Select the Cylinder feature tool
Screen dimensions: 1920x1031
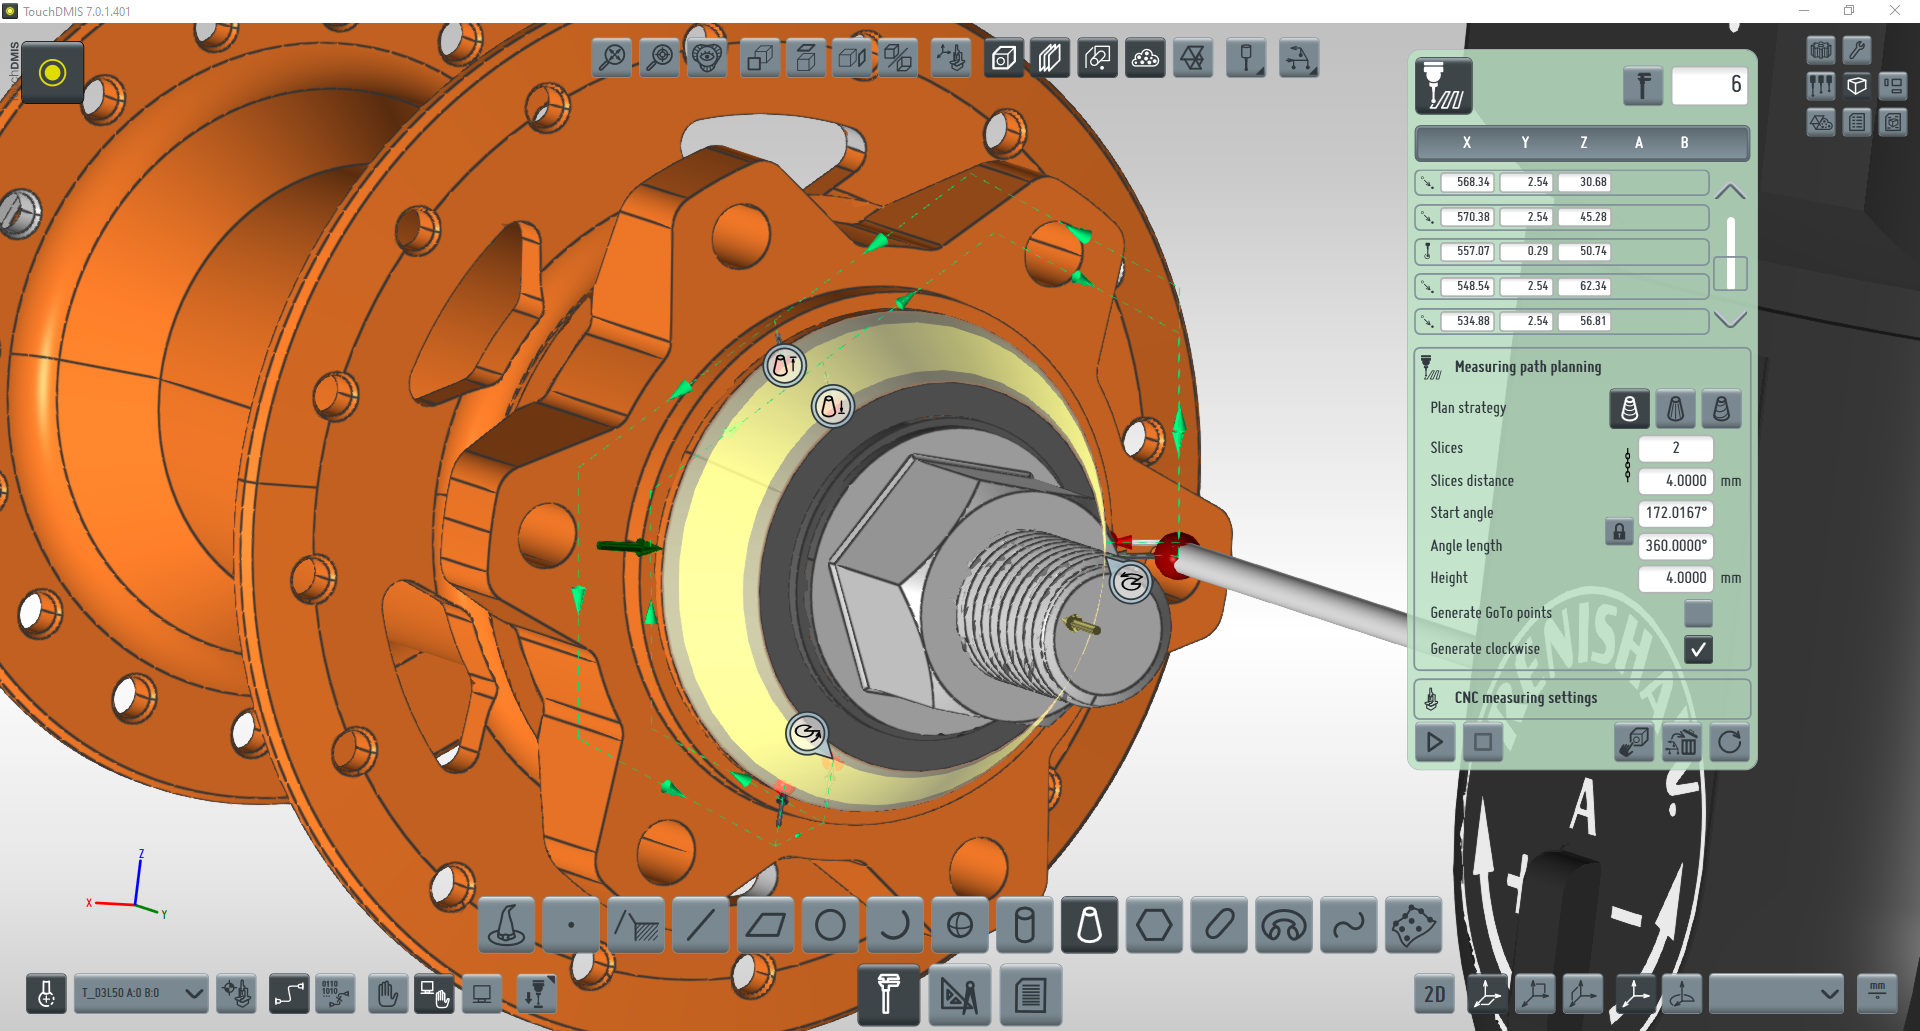pos(1024,925)
